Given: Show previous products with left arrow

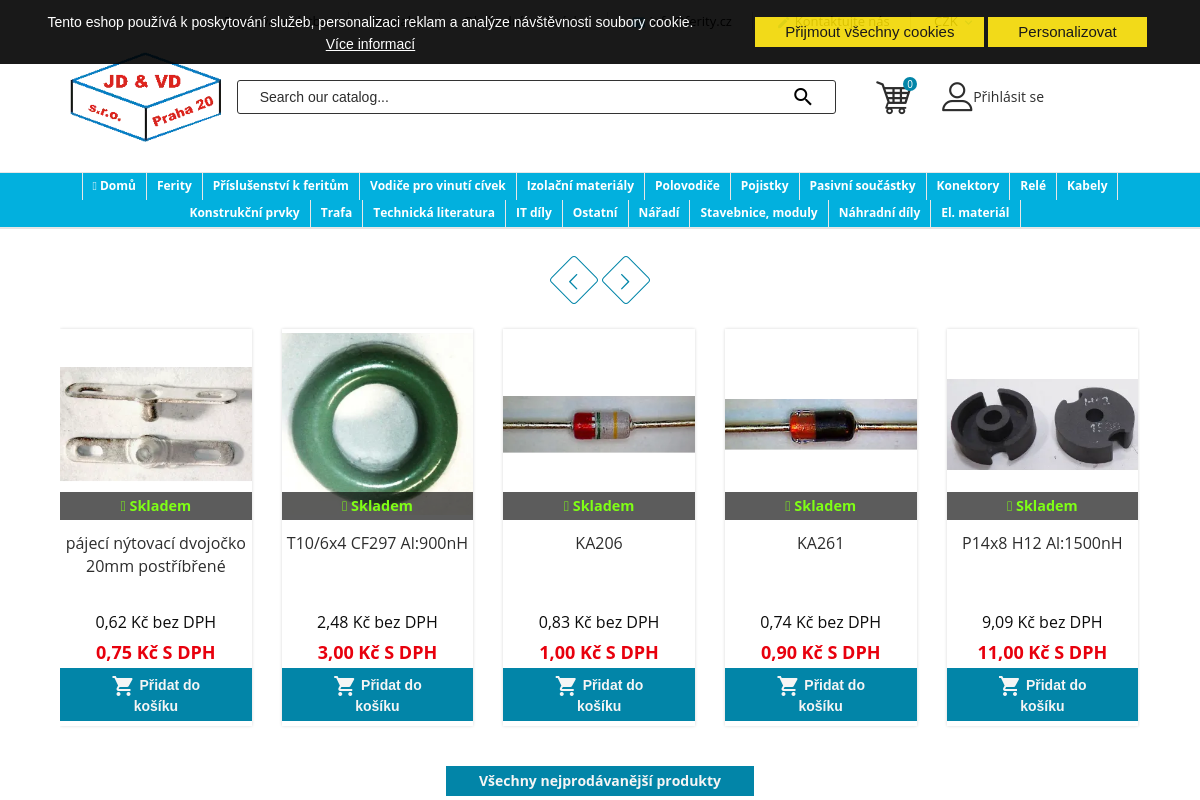Looking at the screenshot, I should tap(574, 280).
